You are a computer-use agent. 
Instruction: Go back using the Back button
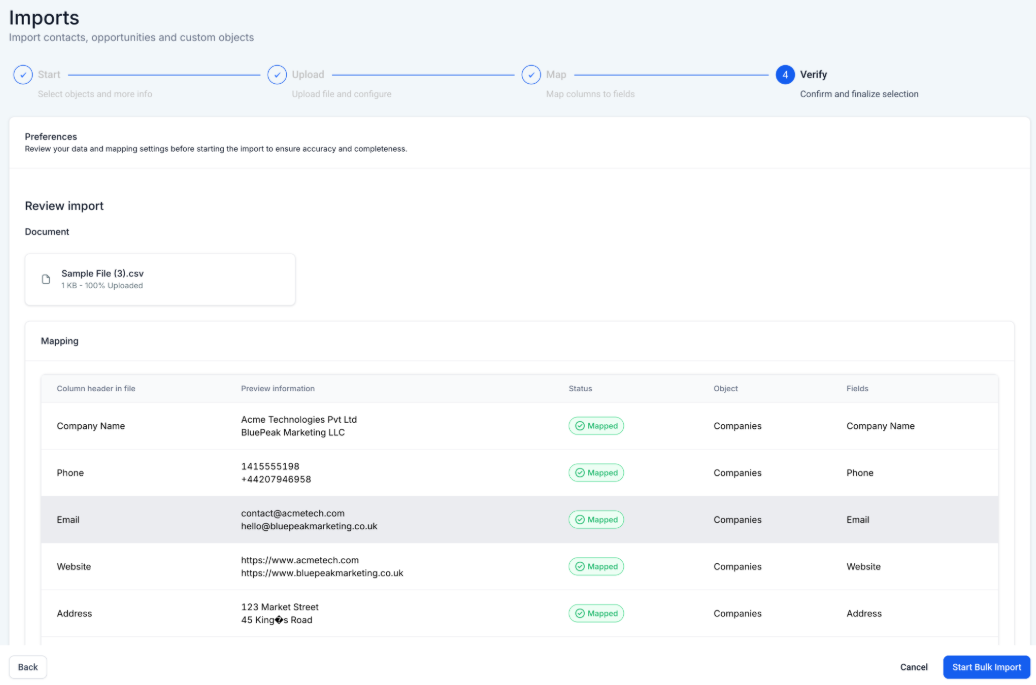click(28, 667)
